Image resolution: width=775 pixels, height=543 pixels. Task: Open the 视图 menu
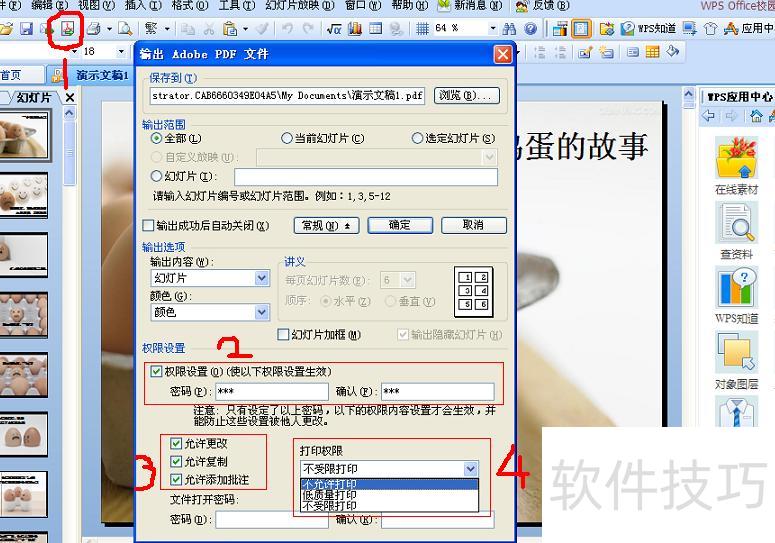tap(97, 5)
